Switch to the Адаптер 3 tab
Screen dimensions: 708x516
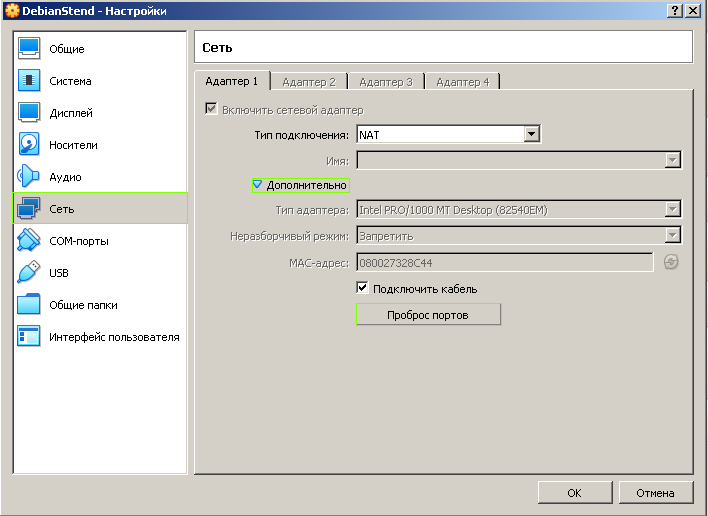point(386,82)
